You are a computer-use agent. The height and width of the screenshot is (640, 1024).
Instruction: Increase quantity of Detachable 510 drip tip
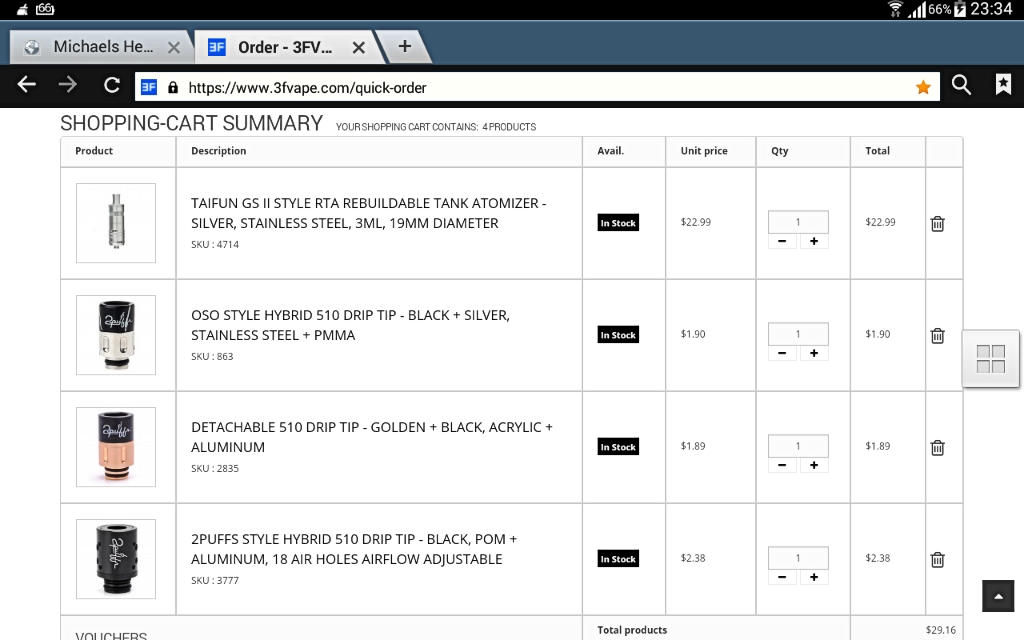(x=814, y=465)
